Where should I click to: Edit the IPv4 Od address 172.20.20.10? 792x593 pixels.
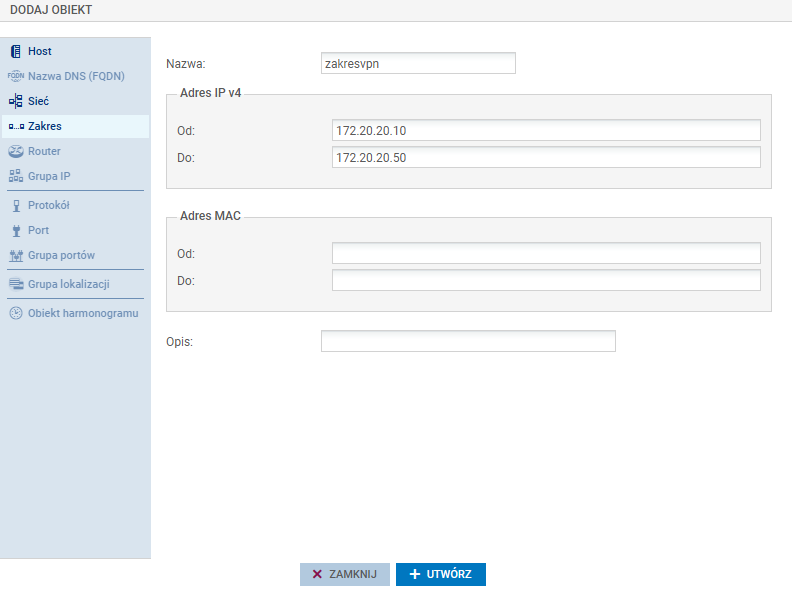[x=546, y=131]
